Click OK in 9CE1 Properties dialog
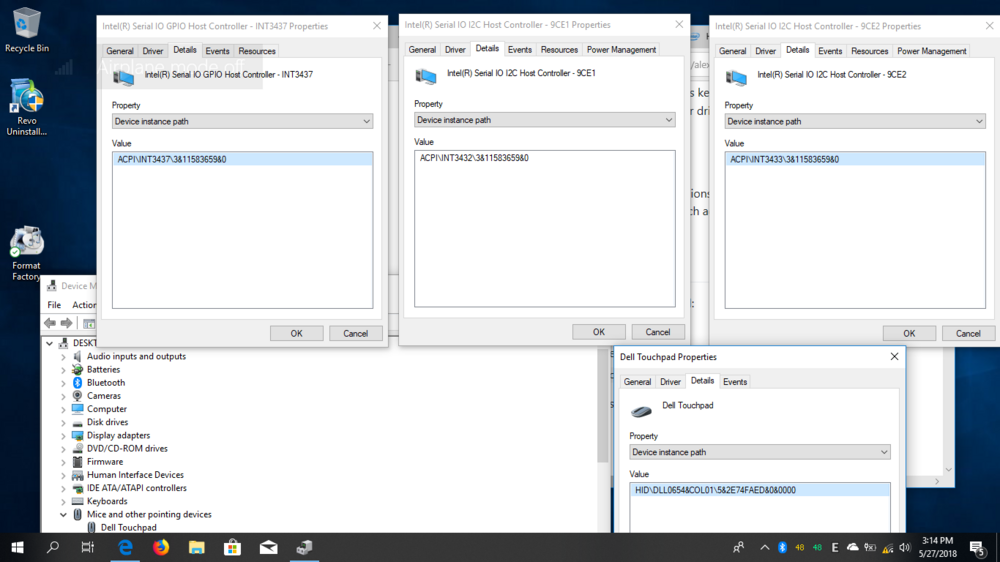1000x562 pixels. [599, 332]
